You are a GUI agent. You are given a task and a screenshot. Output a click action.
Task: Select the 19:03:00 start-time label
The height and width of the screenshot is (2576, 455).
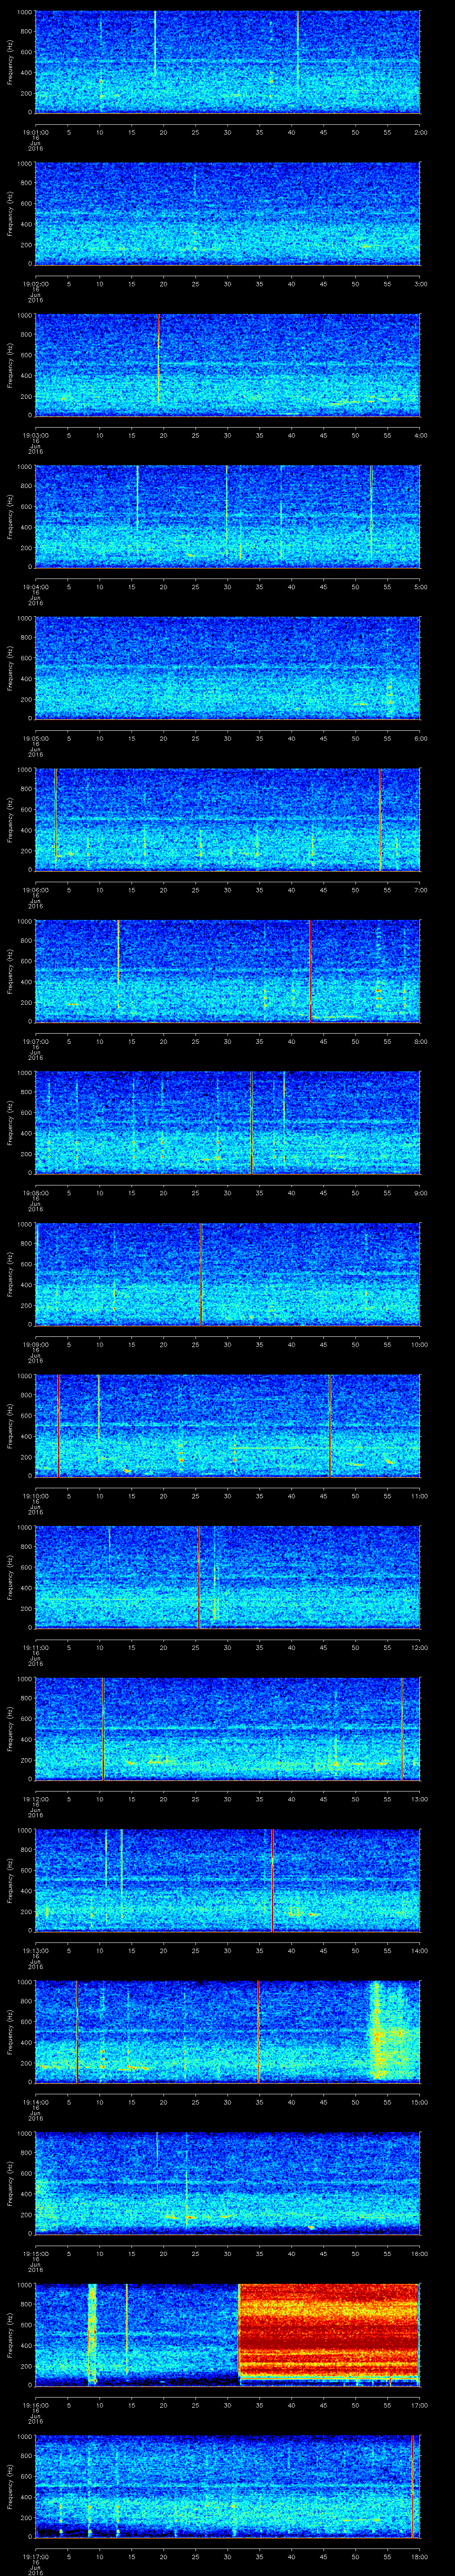point(35,435)
